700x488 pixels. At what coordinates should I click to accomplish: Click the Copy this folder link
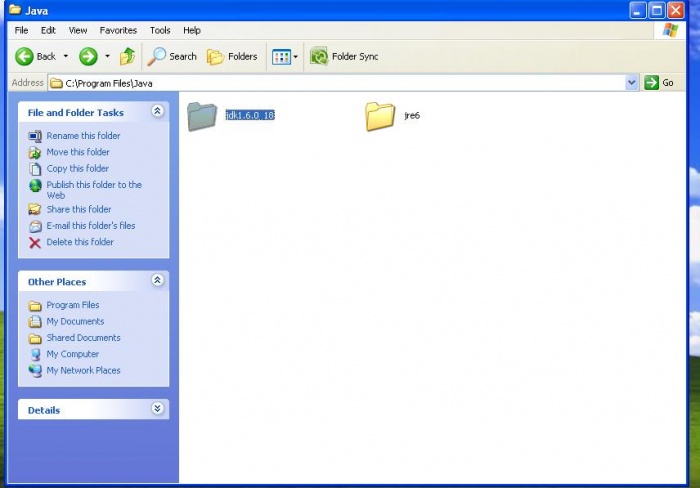click(x=78, y=169)
